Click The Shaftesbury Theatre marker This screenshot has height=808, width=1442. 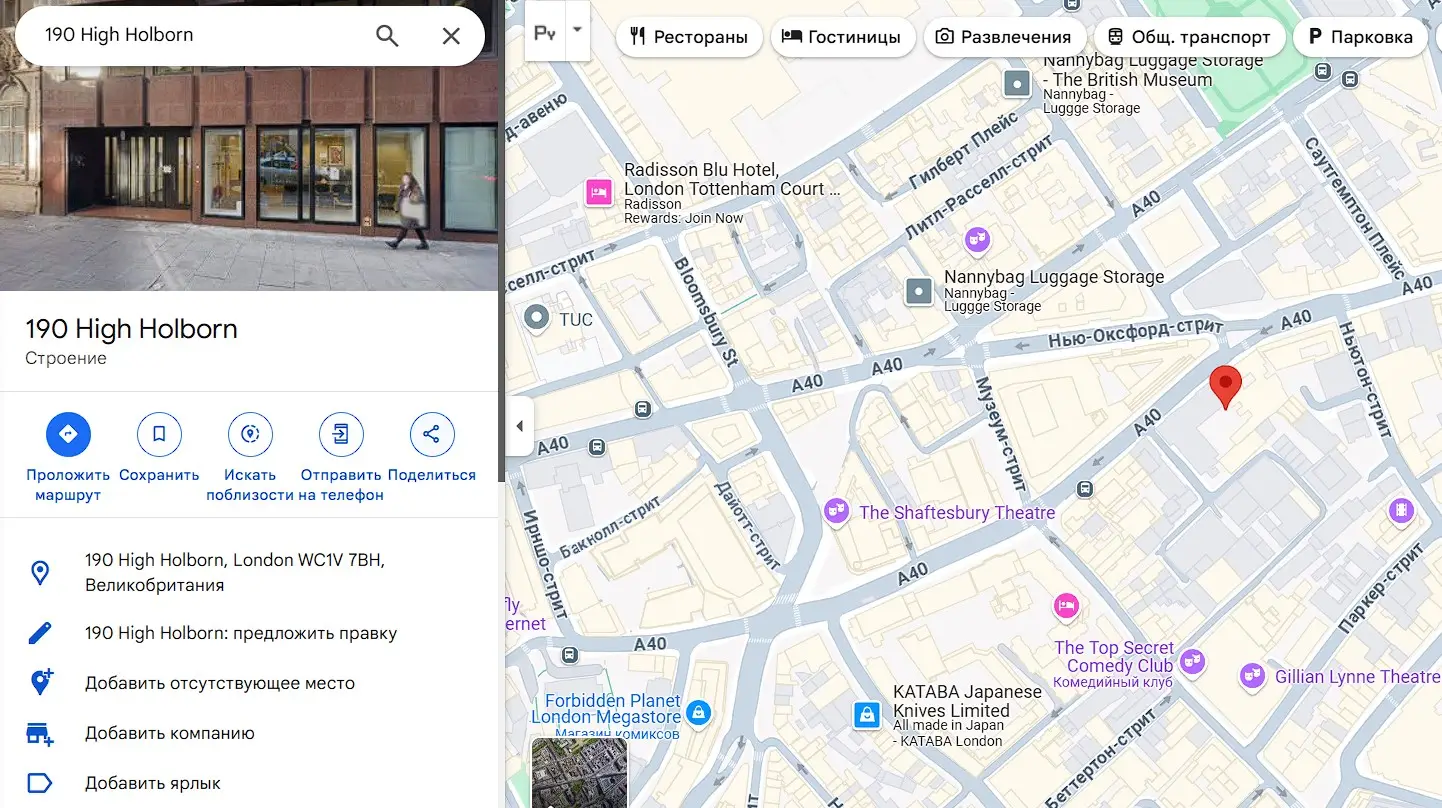tap(836, 512)
